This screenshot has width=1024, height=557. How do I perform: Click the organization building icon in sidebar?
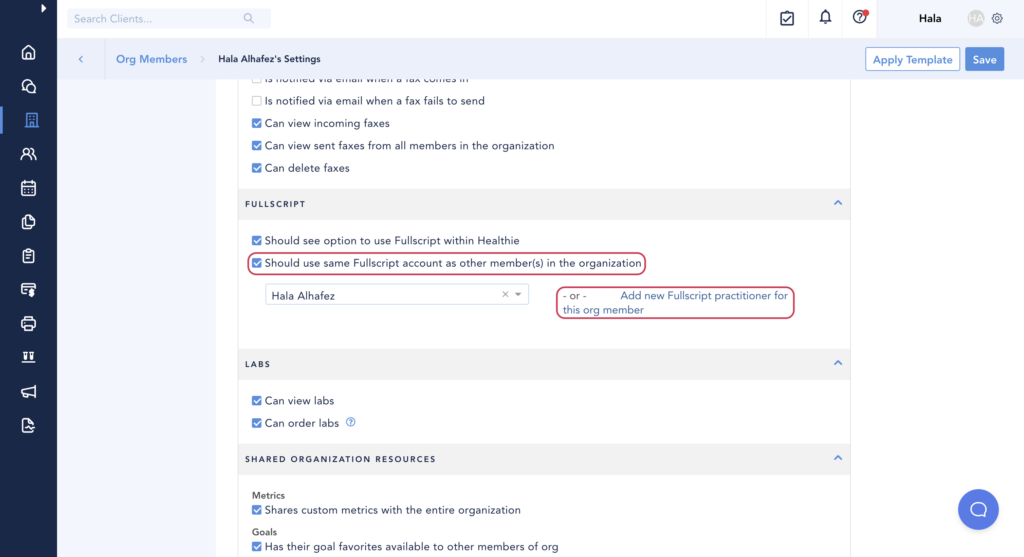29,120
